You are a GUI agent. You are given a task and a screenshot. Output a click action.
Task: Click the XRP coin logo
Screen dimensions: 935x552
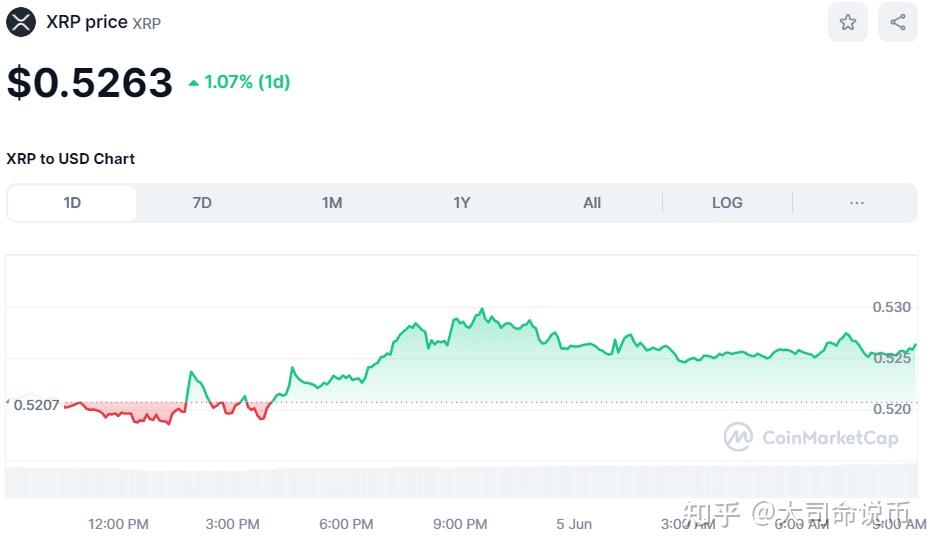coord(21,22)
